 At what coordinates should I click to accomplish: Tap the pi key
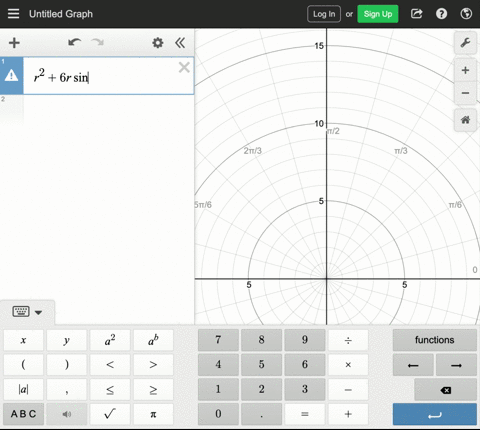tap(153, 414)
